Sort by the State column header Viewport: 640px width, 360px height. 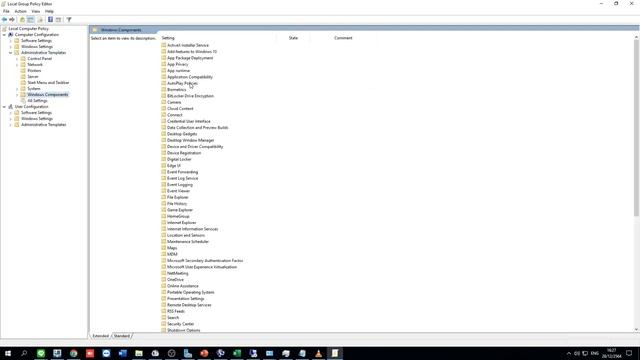pos(293,38)
